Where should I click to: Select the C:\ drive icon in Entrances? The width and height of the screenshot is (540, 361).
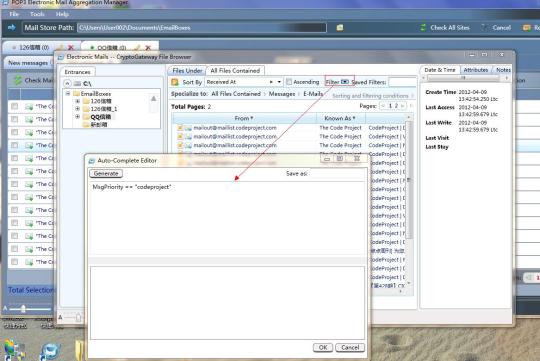click(x=77, y=83)
